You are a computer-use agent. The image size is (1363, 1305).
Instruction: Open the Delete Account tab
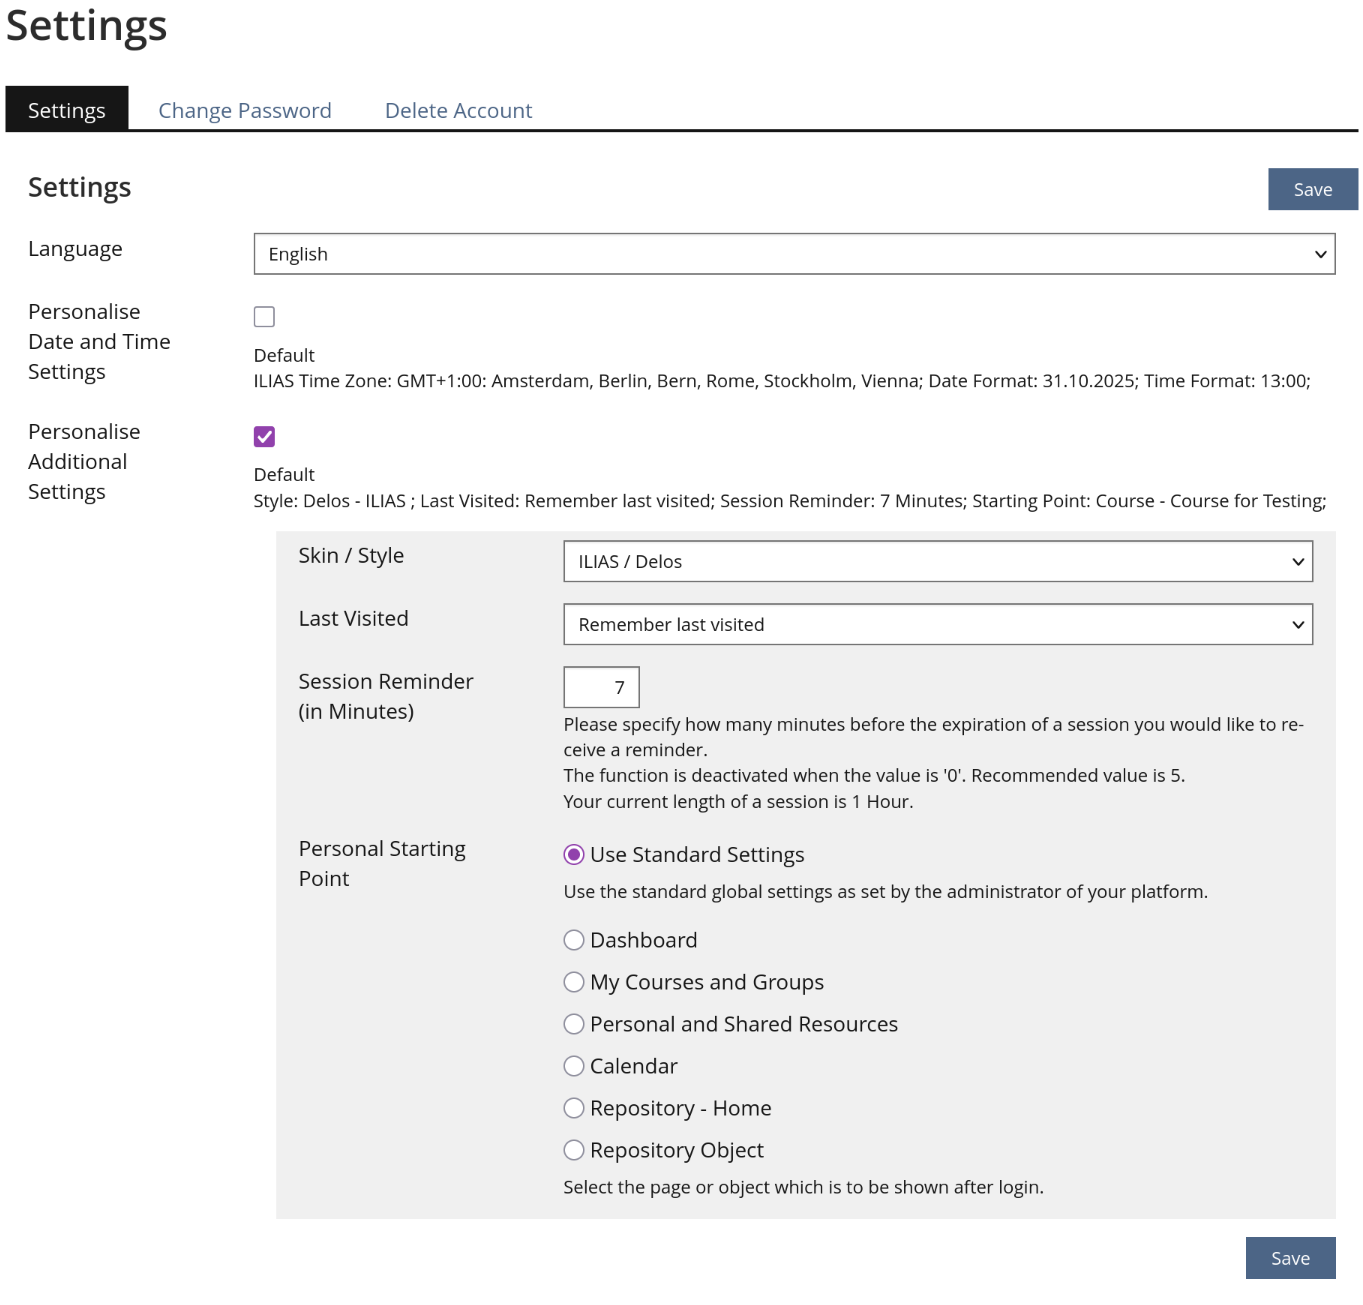(458, 110)
